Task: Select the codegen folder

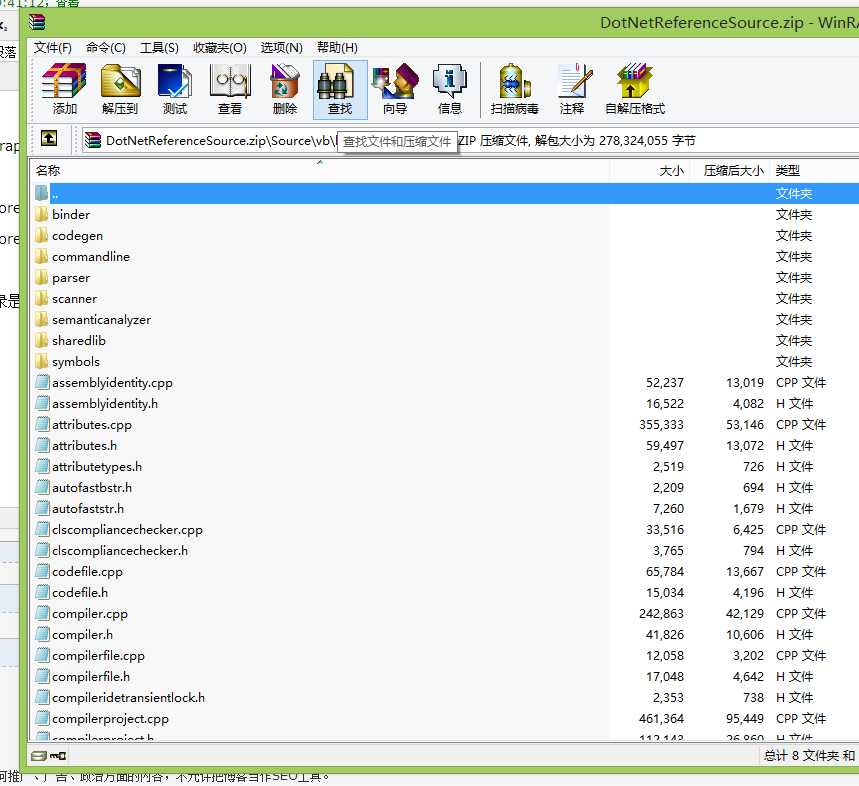Action: (77, 236)
